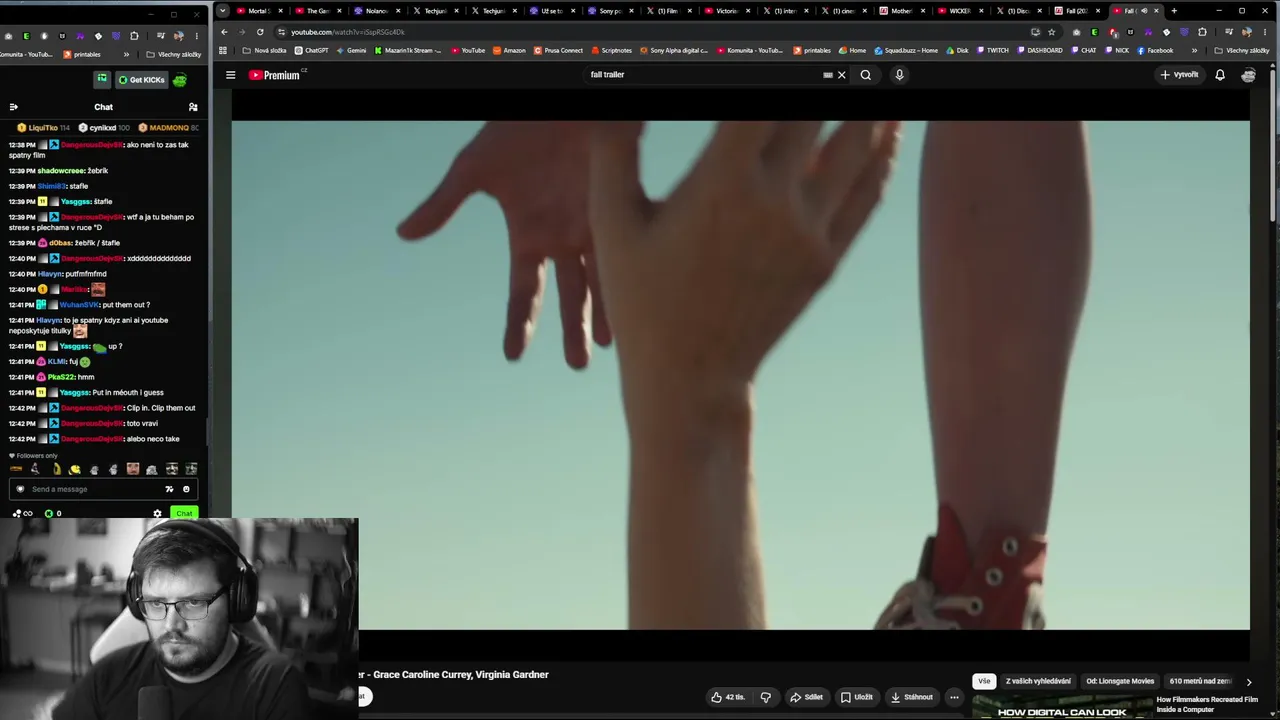The image size is (1280, 720).
Task: Open YouTube notifications bell
Action: (1220, 75)
